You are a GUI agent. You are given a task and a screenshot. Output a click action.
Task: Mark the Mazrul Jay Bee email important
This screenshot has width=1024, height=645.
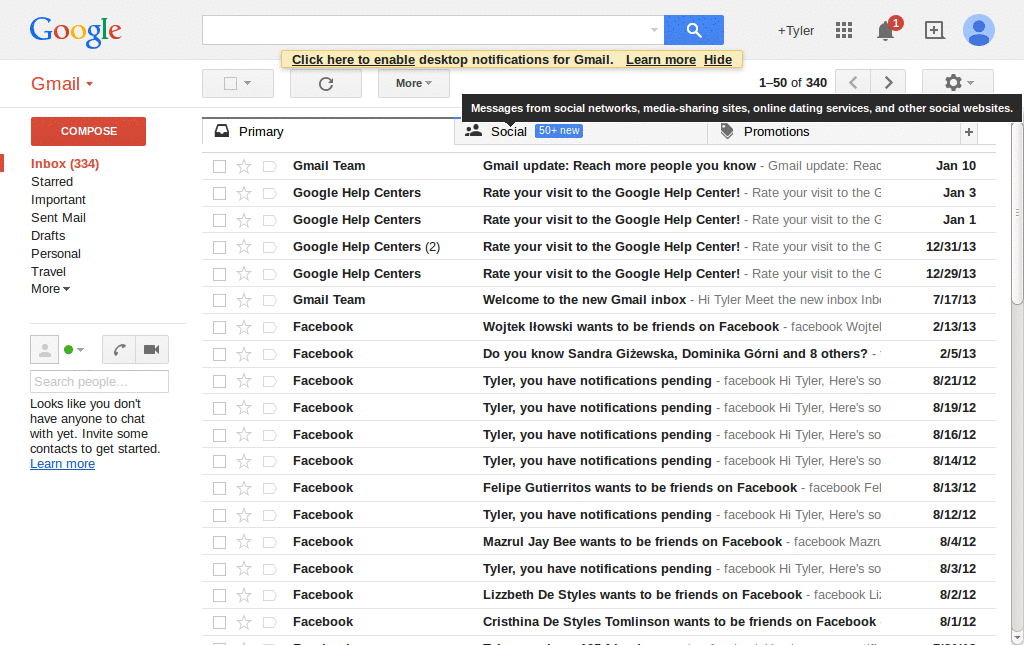[x=269, y=543]
